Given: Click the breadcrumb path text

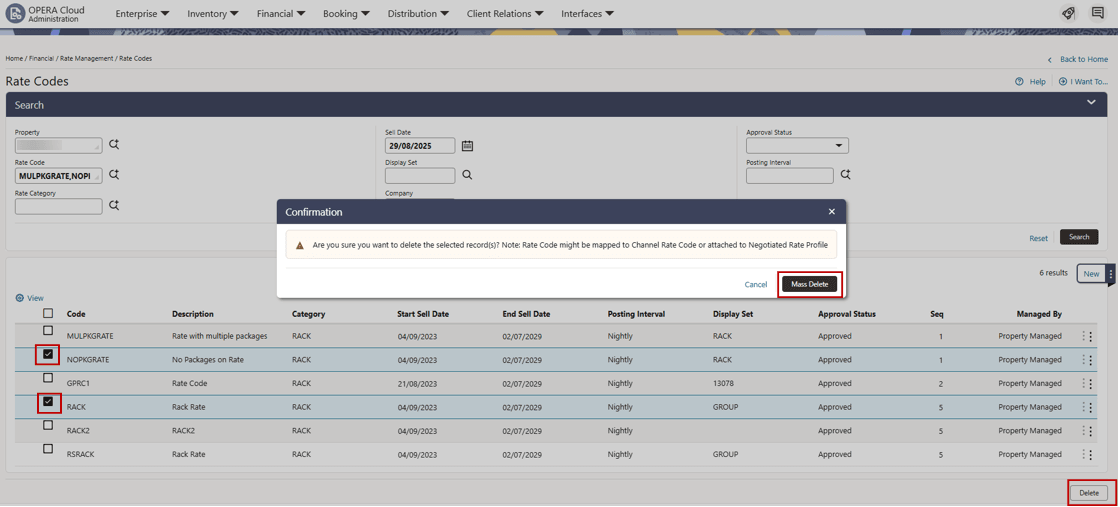Looking at the screenshot, I should click(x=79, y=59).
